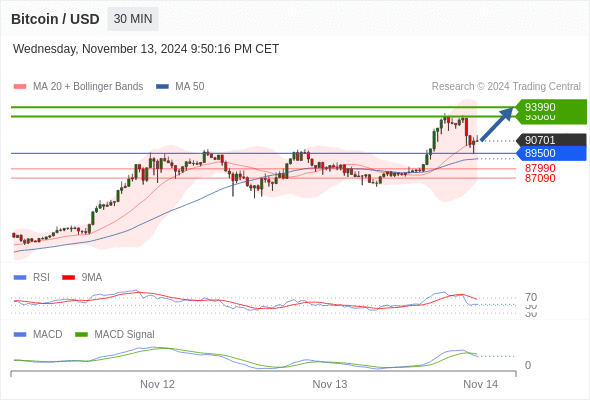590x400 pixels.
Task: Click the Nov 14 date marker
Action: click(481, 384)
